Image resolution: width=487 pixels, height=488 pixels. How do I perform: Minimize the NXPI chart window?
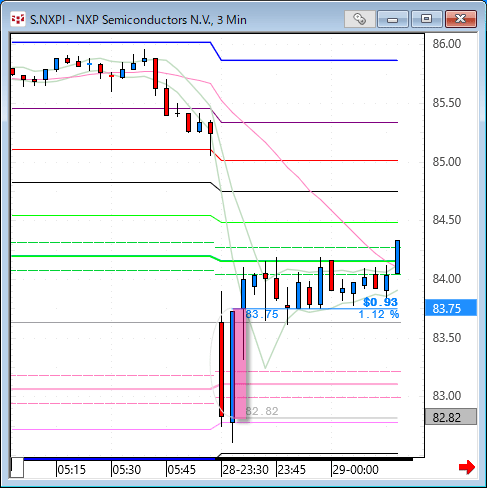(393, 19)
